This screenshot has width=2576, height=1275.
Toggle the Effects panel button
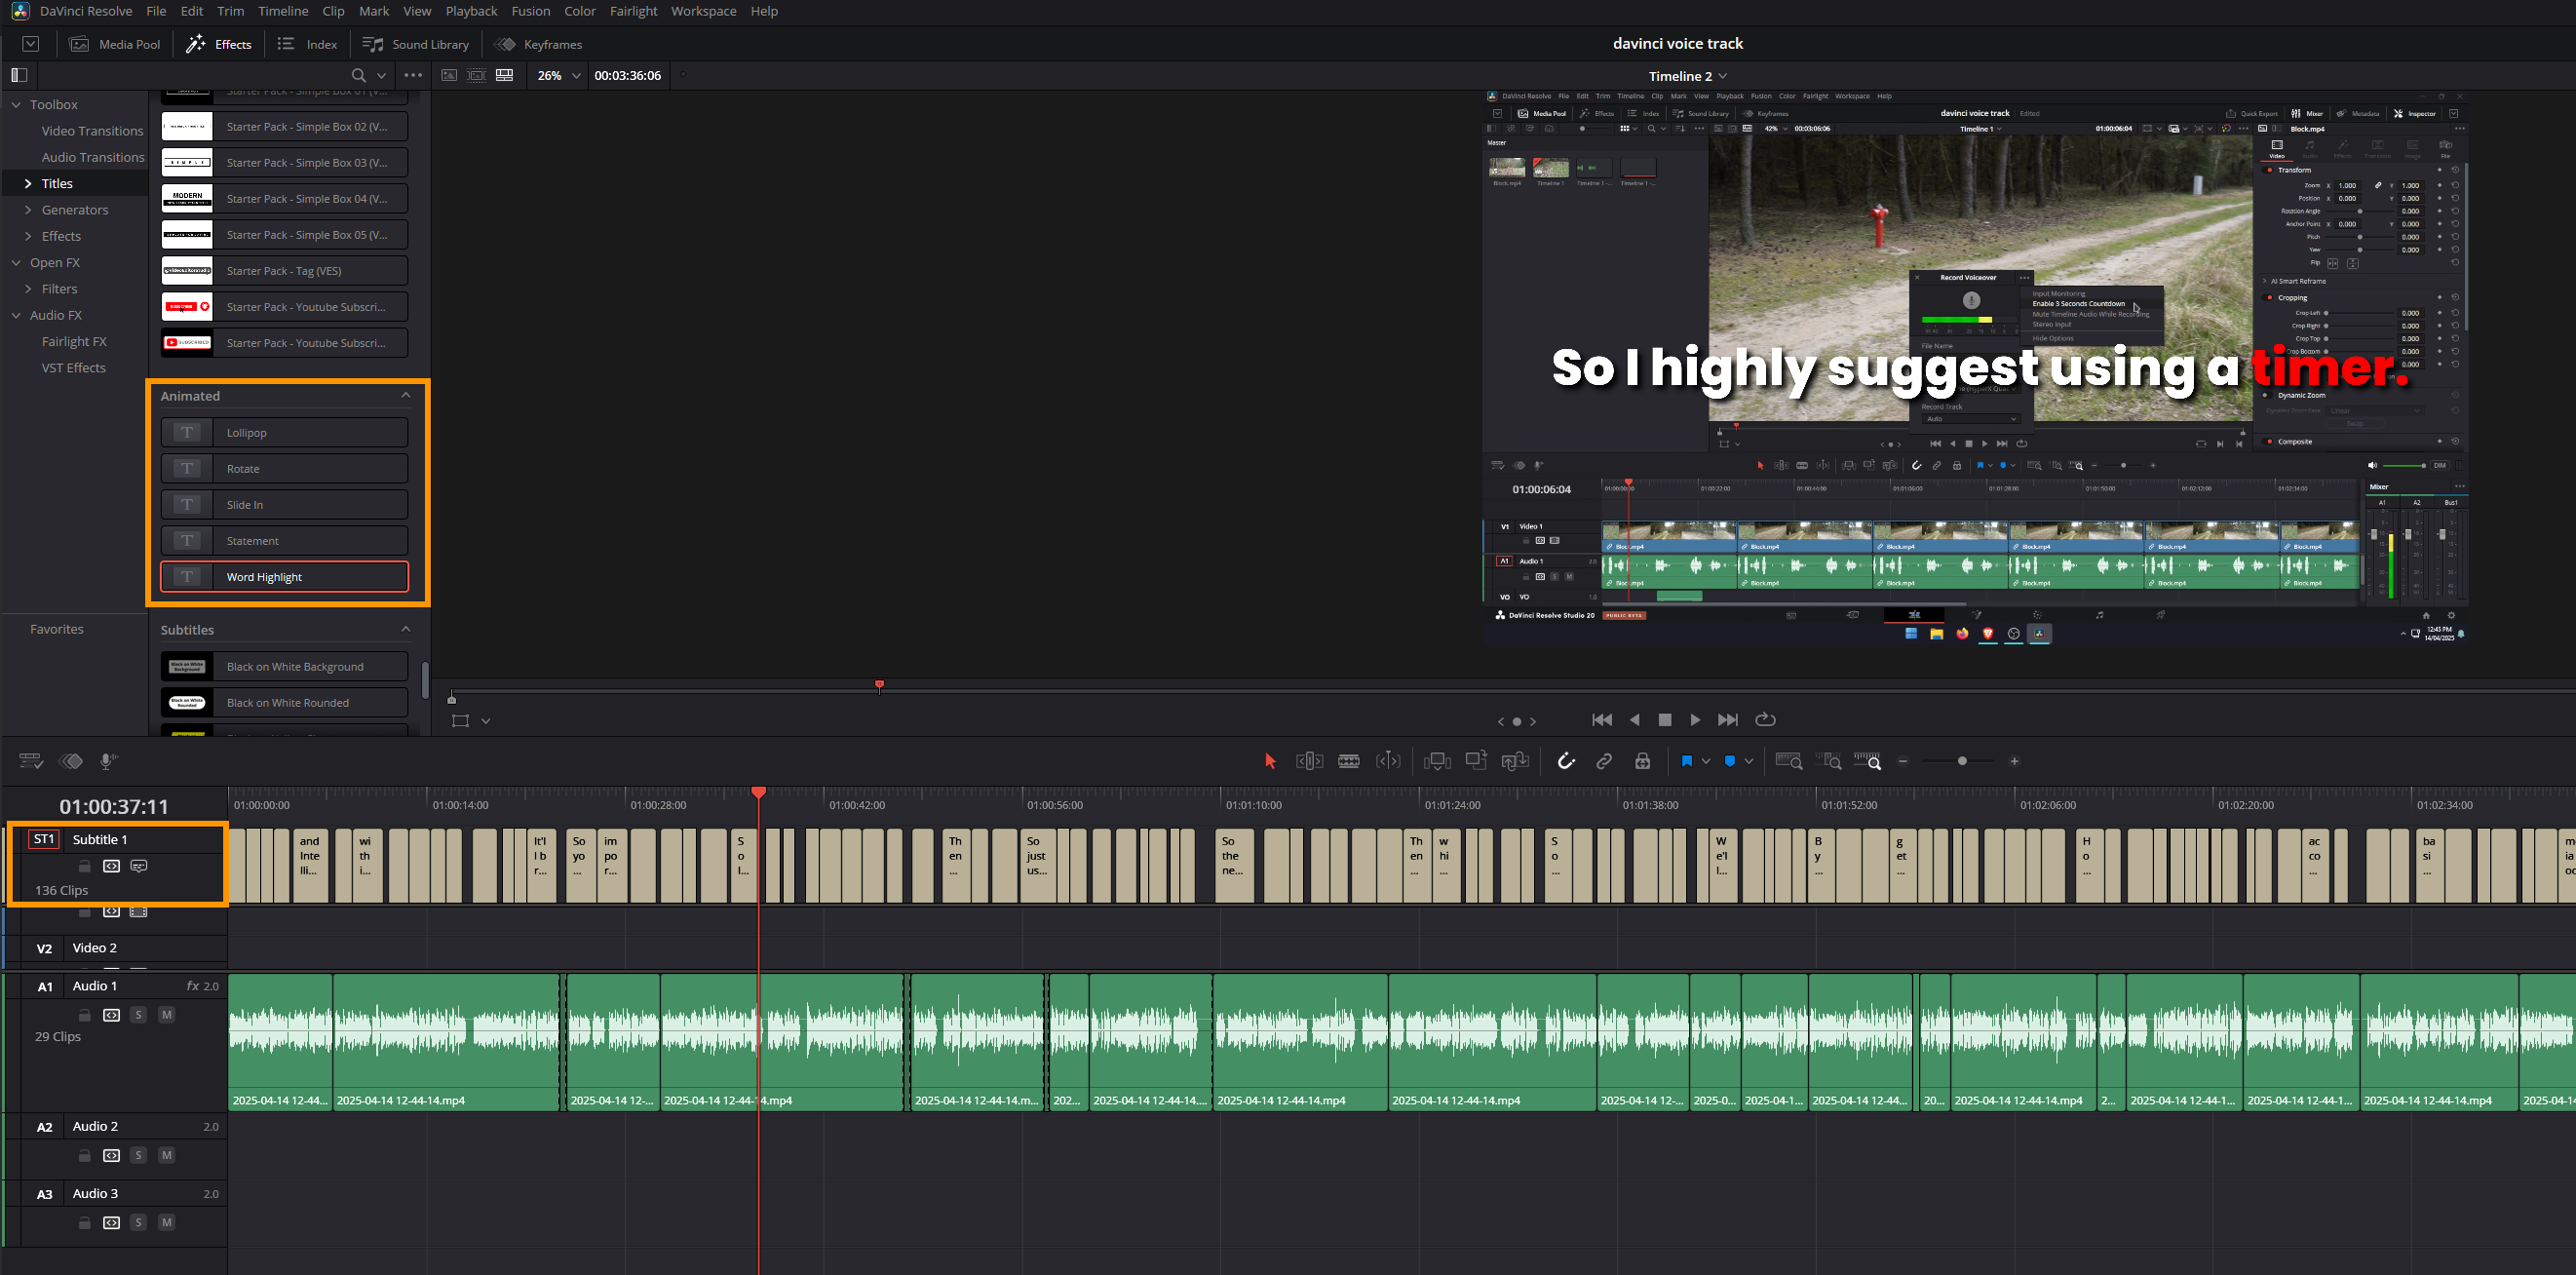219,44
